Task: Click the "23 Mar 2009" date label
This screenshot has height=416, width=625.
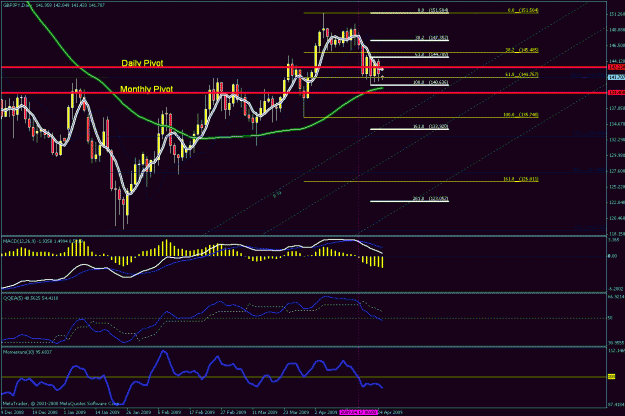Action: [x=296, y=412]
